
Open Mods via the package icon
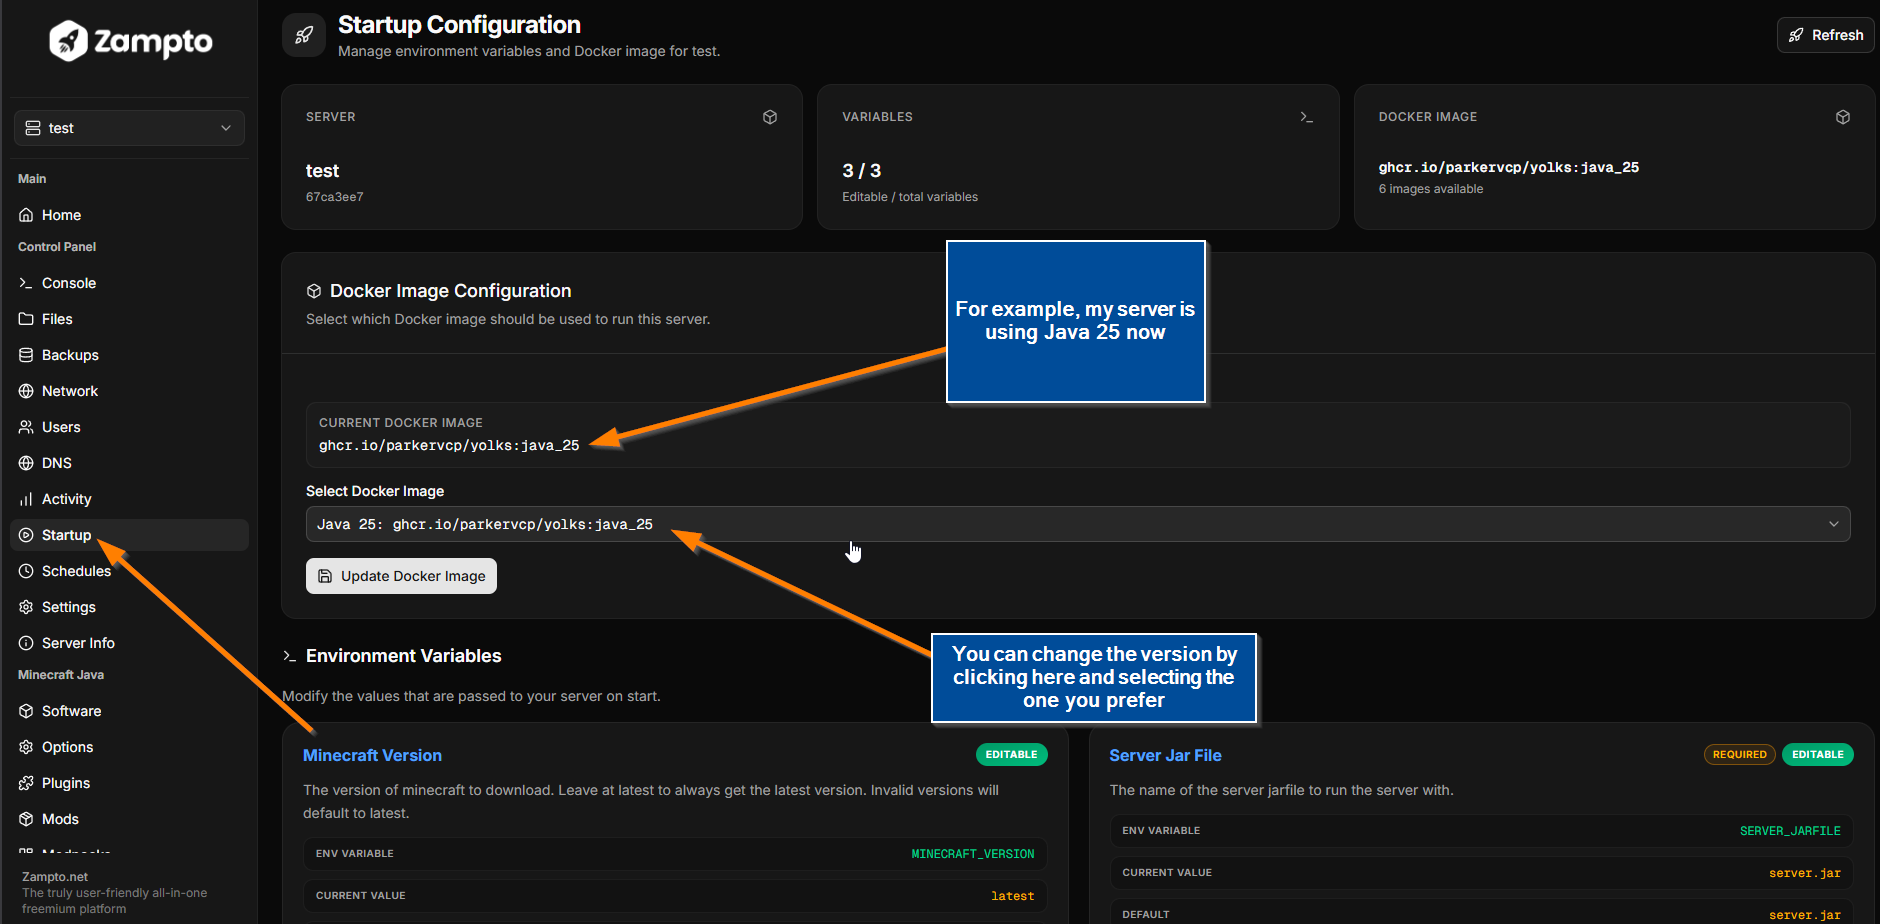(x=26, y=819)
